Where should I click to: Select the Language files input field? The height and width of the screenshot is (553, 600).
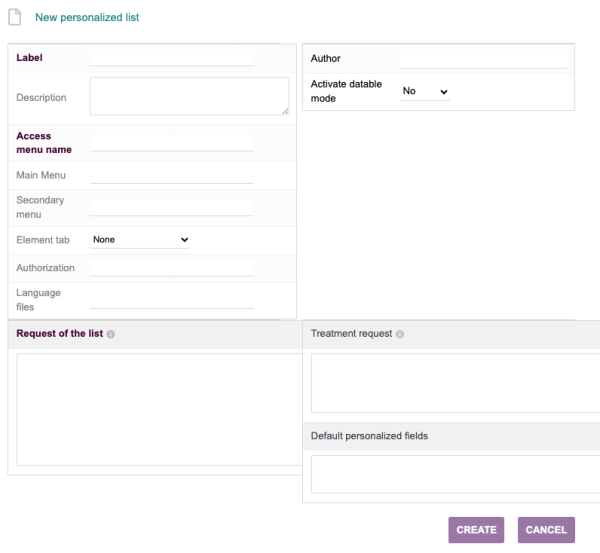click(x=172, y=299)
